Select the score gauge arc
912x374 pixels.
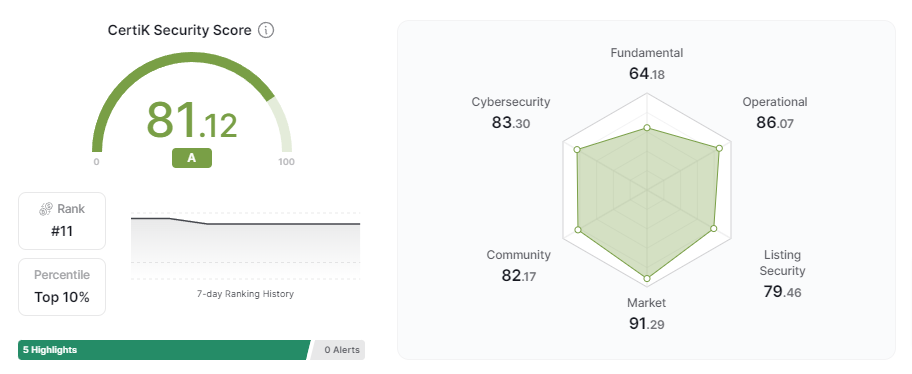(x=192, y=102)
